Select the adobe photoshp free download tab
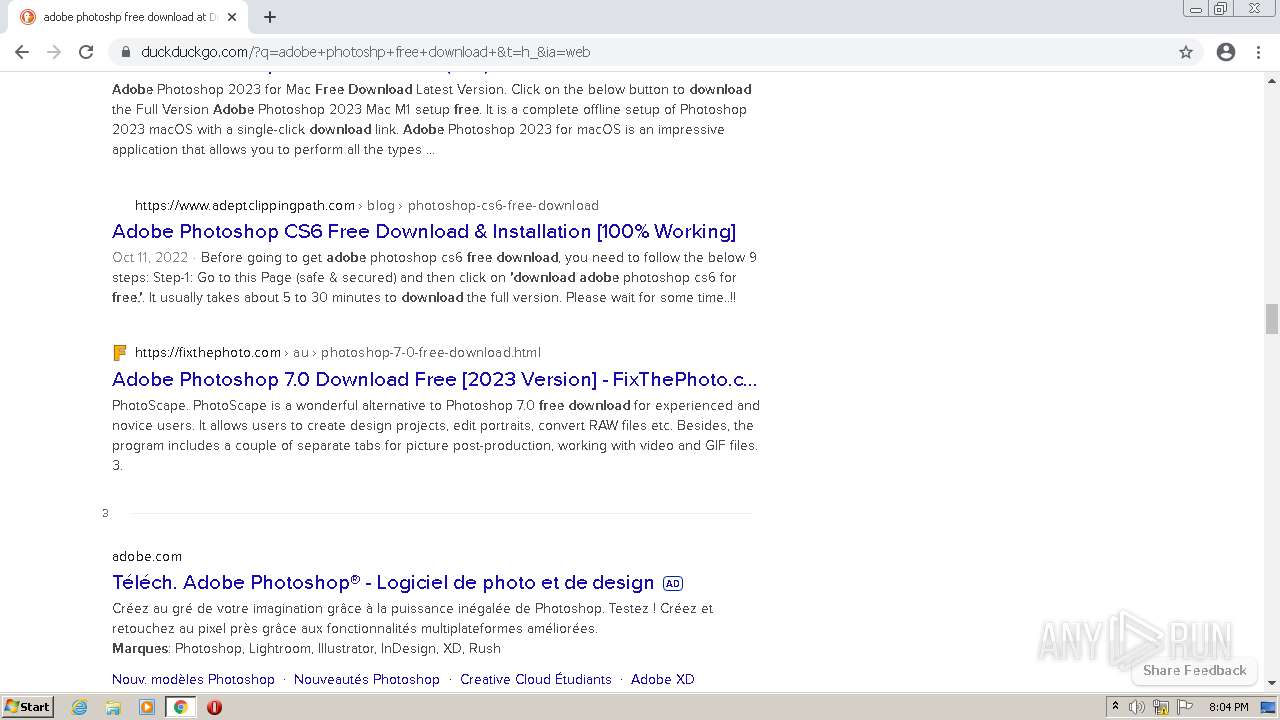1280x720 pixels. pos(130,17)
